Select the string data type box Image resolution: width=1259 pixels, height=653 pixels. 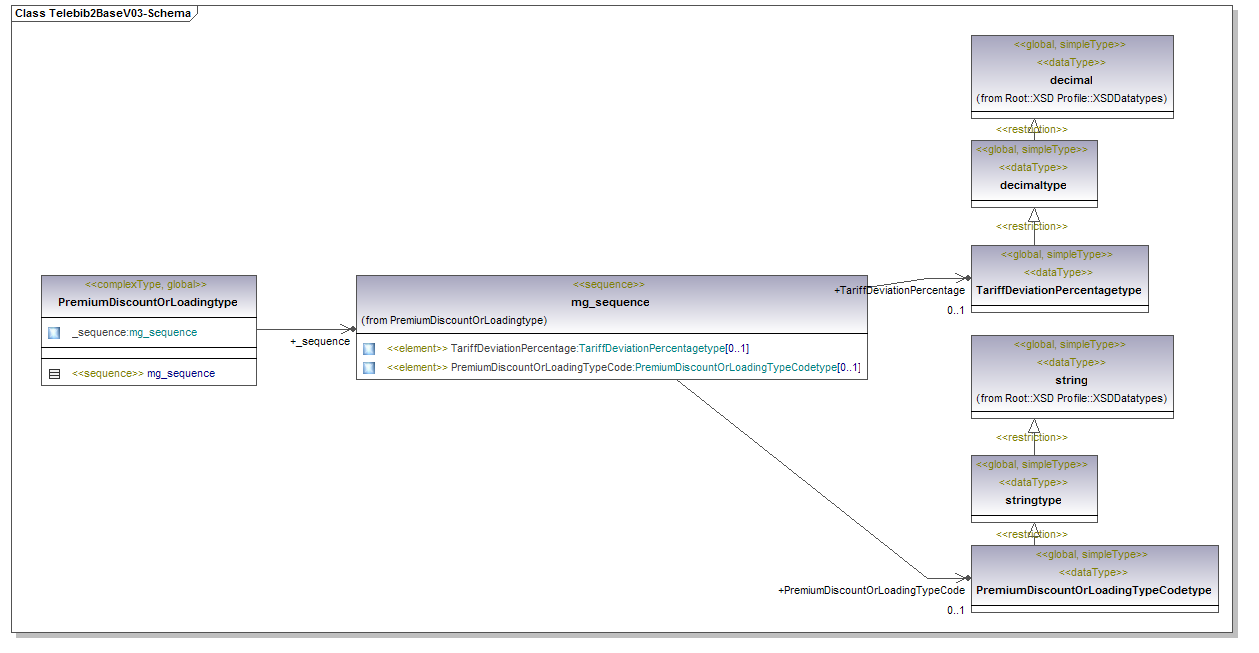1071,380
